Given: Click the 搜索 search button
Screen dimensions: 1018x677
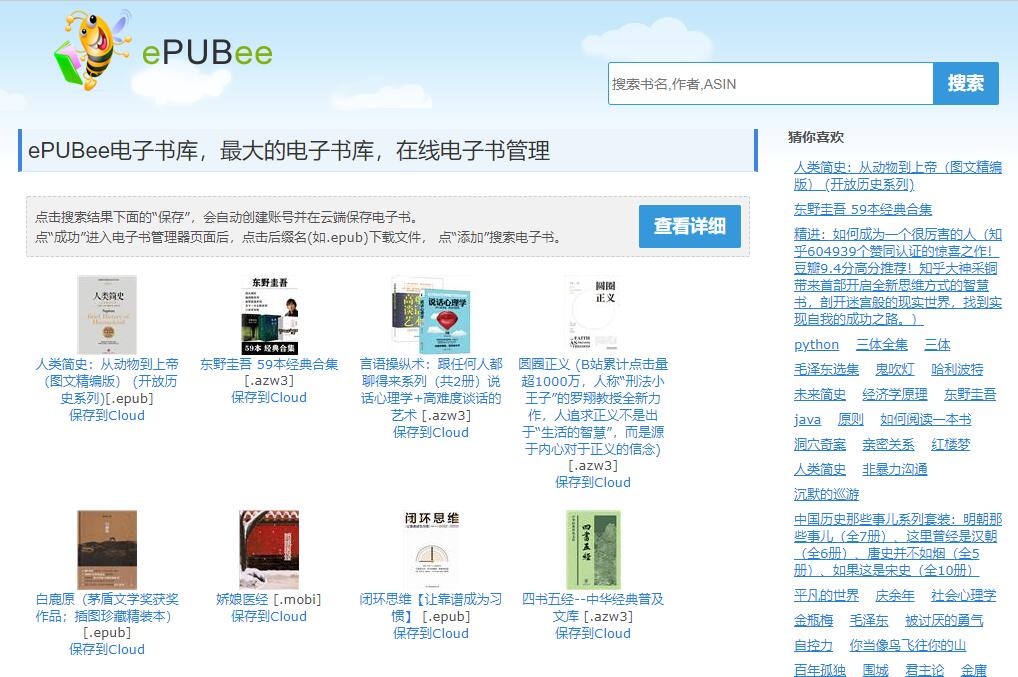Looking at the screenshot, I should click(965, 84).
